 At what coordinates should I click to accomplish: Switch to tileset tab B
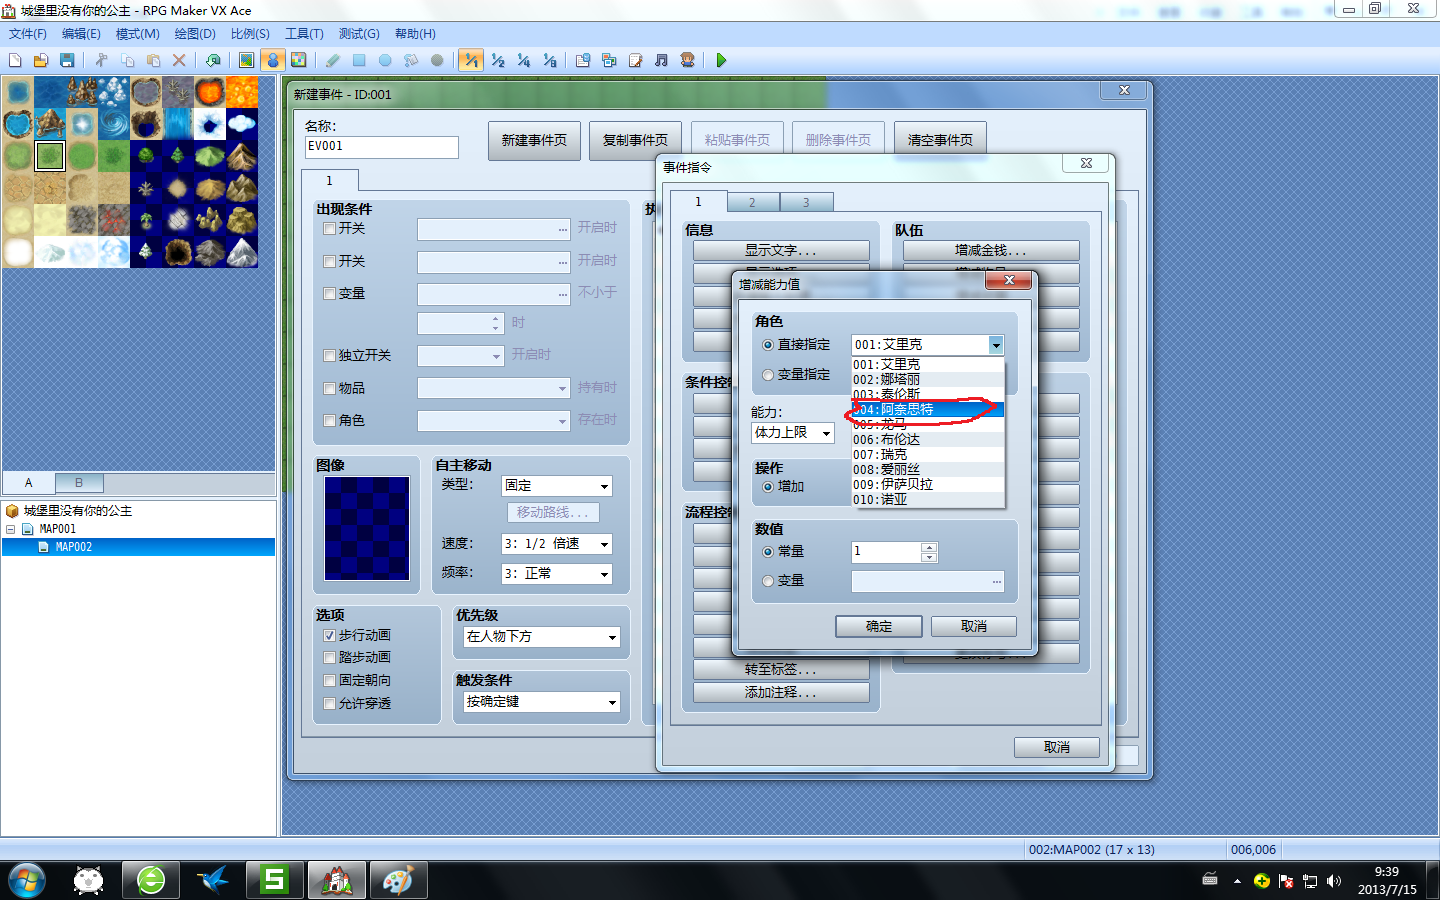tap(79, 483)
